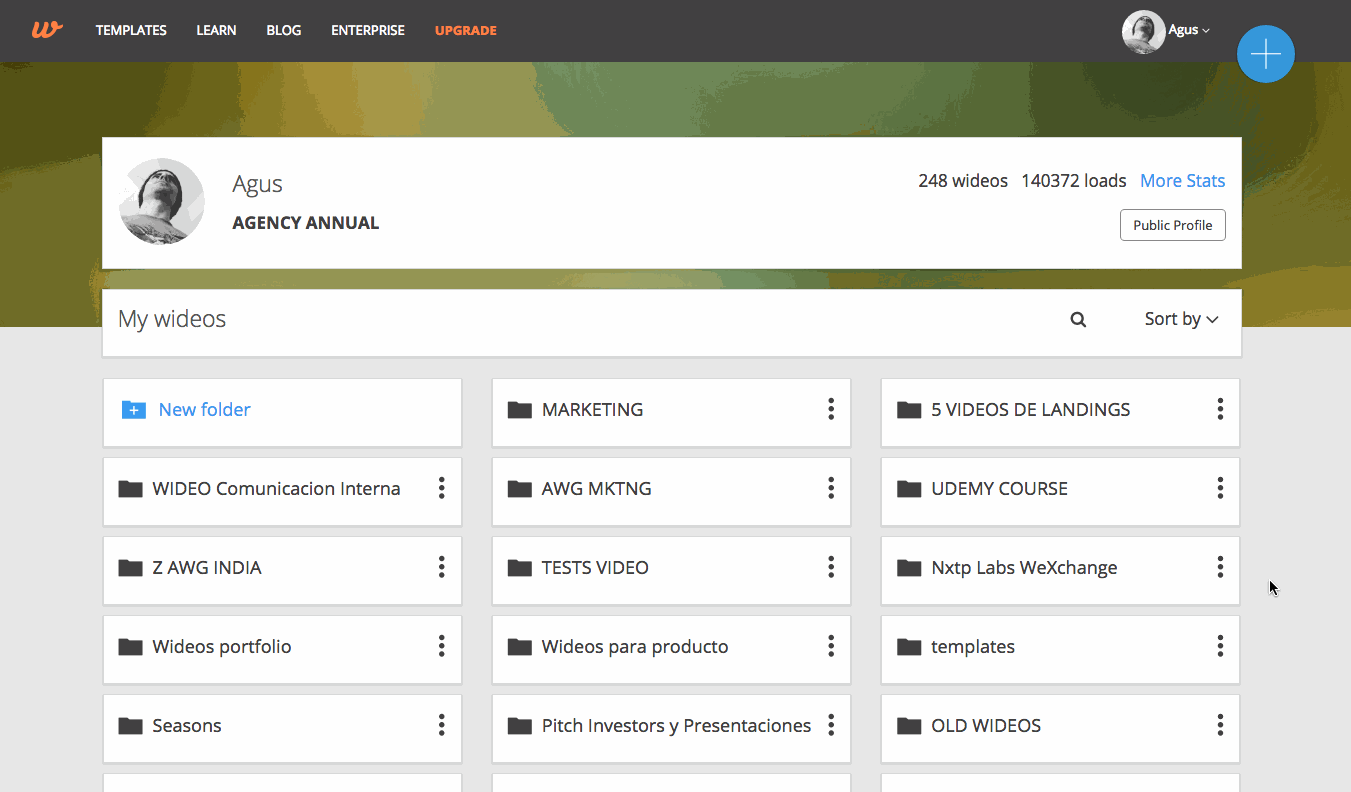Click the 140372 loads count
The image size is (1351, 792).
(1074, 181)
